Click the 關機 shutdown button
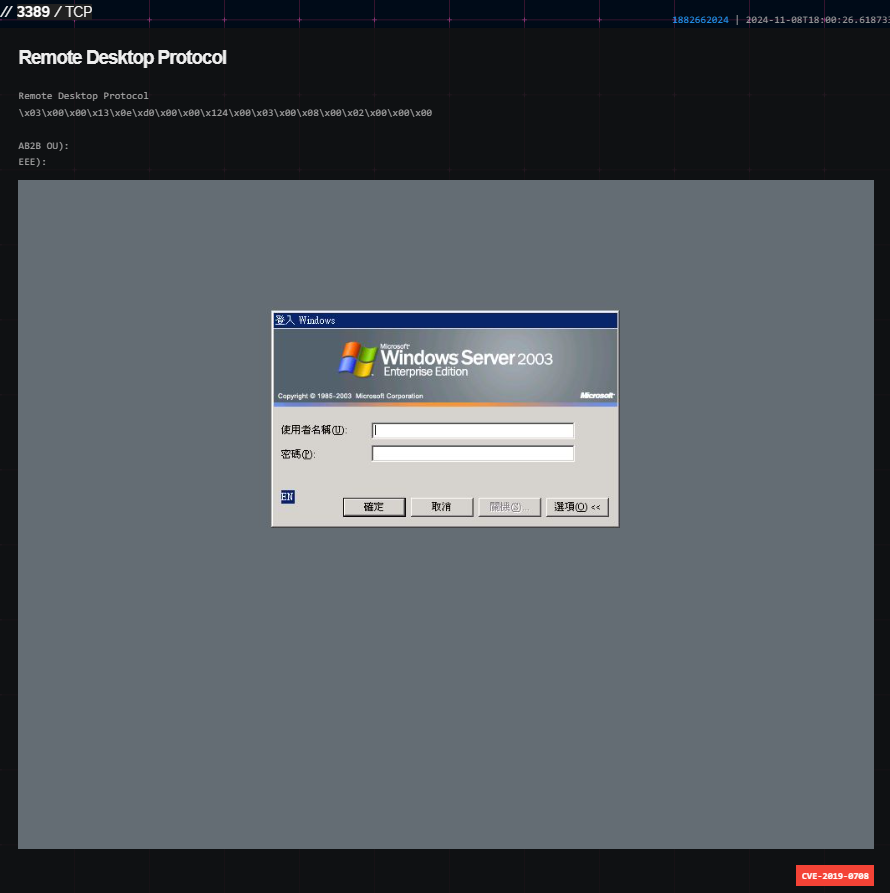This screenshot has width=890, height=893. (x=510, y=507)
